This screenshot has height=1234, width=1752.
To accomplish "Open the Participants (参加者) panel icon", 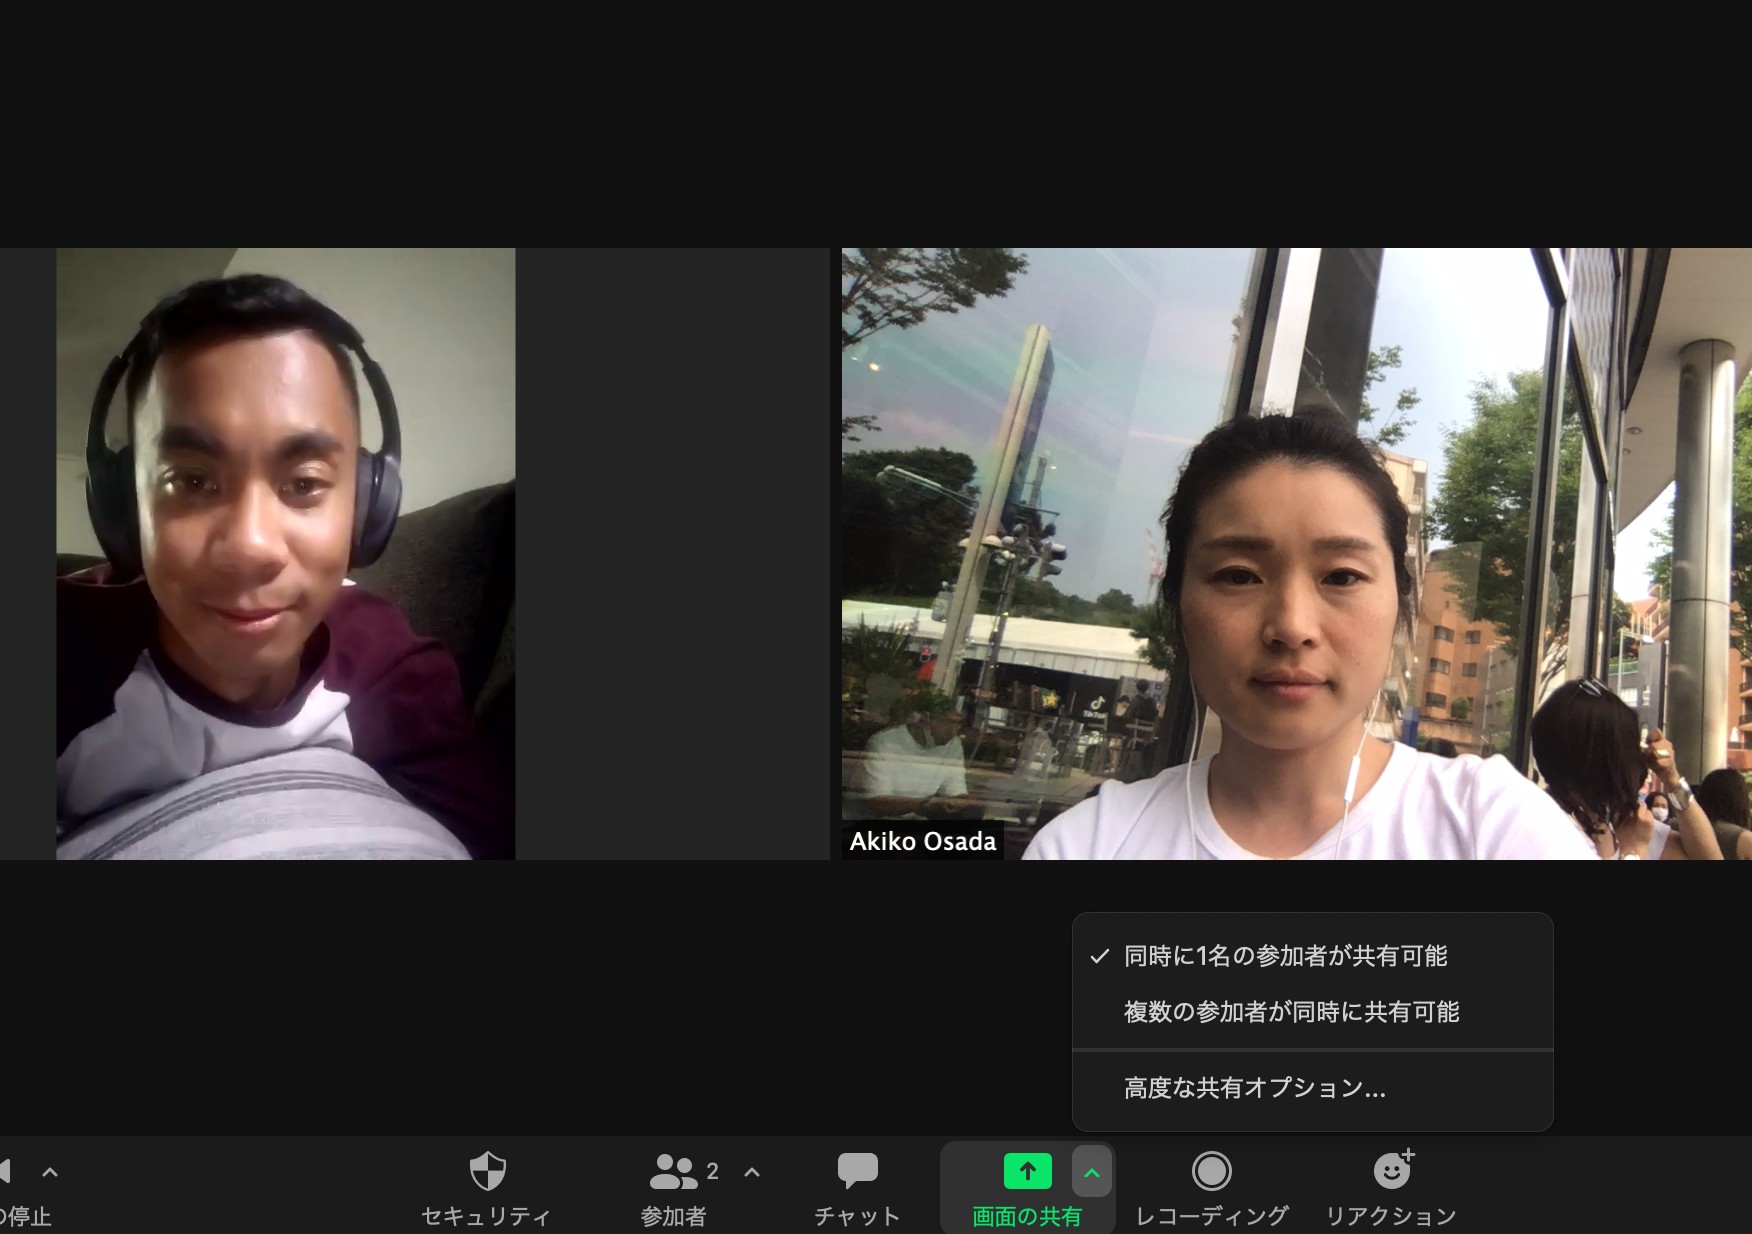I will click(674, 1171).
